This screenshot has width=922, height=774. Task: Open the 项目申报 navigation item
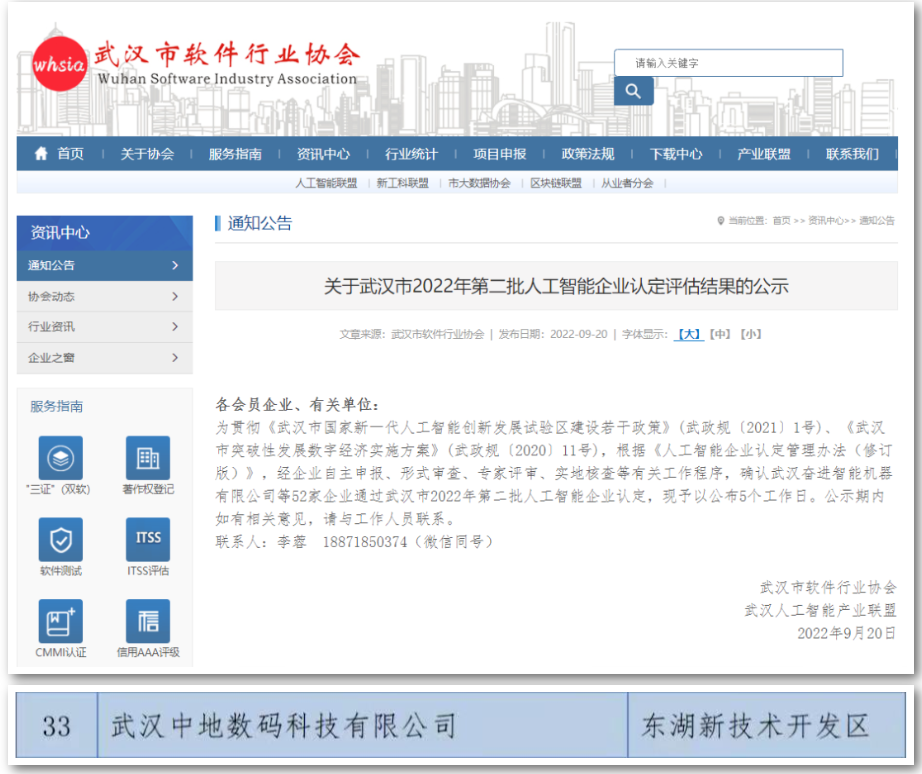coord(500,154)
